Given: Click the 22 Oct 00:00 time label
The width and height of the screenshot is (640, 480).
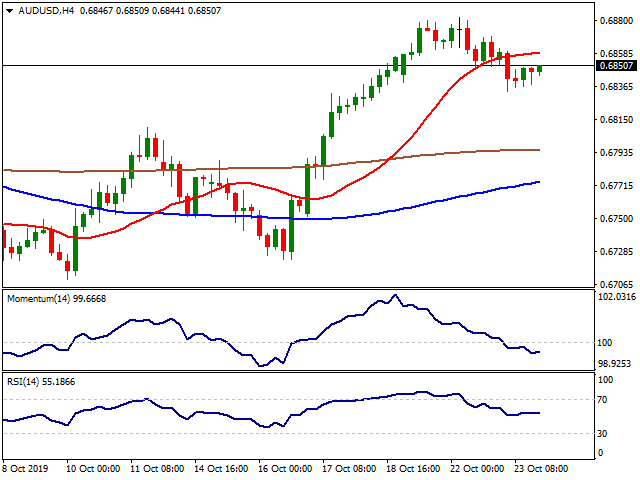Looking at the screenshot, I should (x=477, y=469).
